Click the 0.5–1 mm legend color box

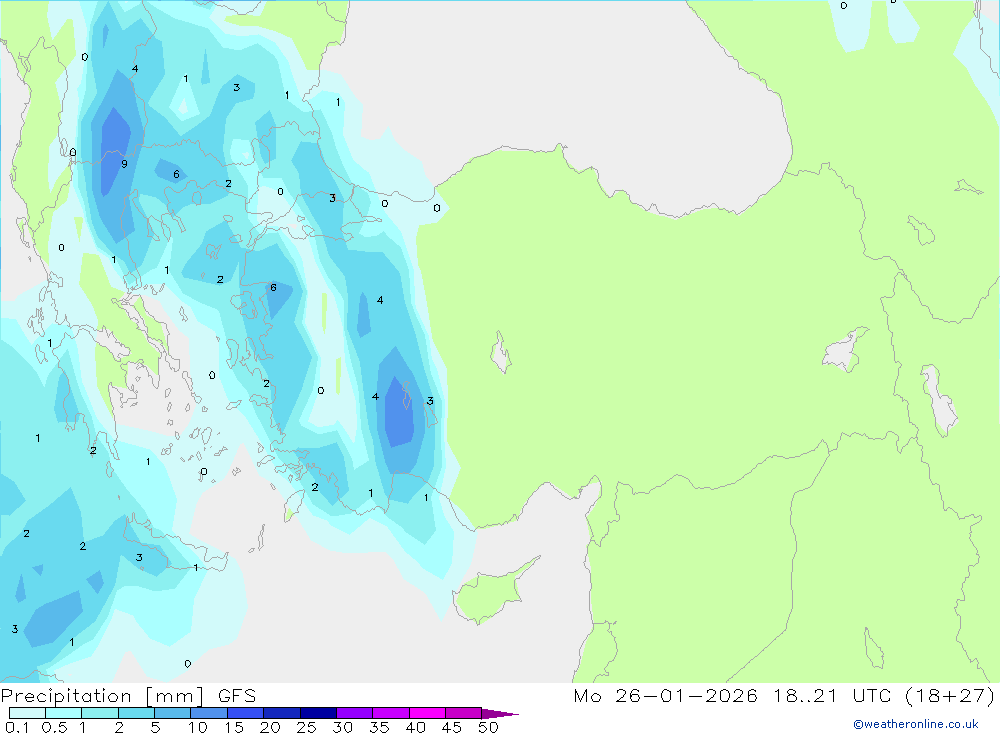pos(63,713)
